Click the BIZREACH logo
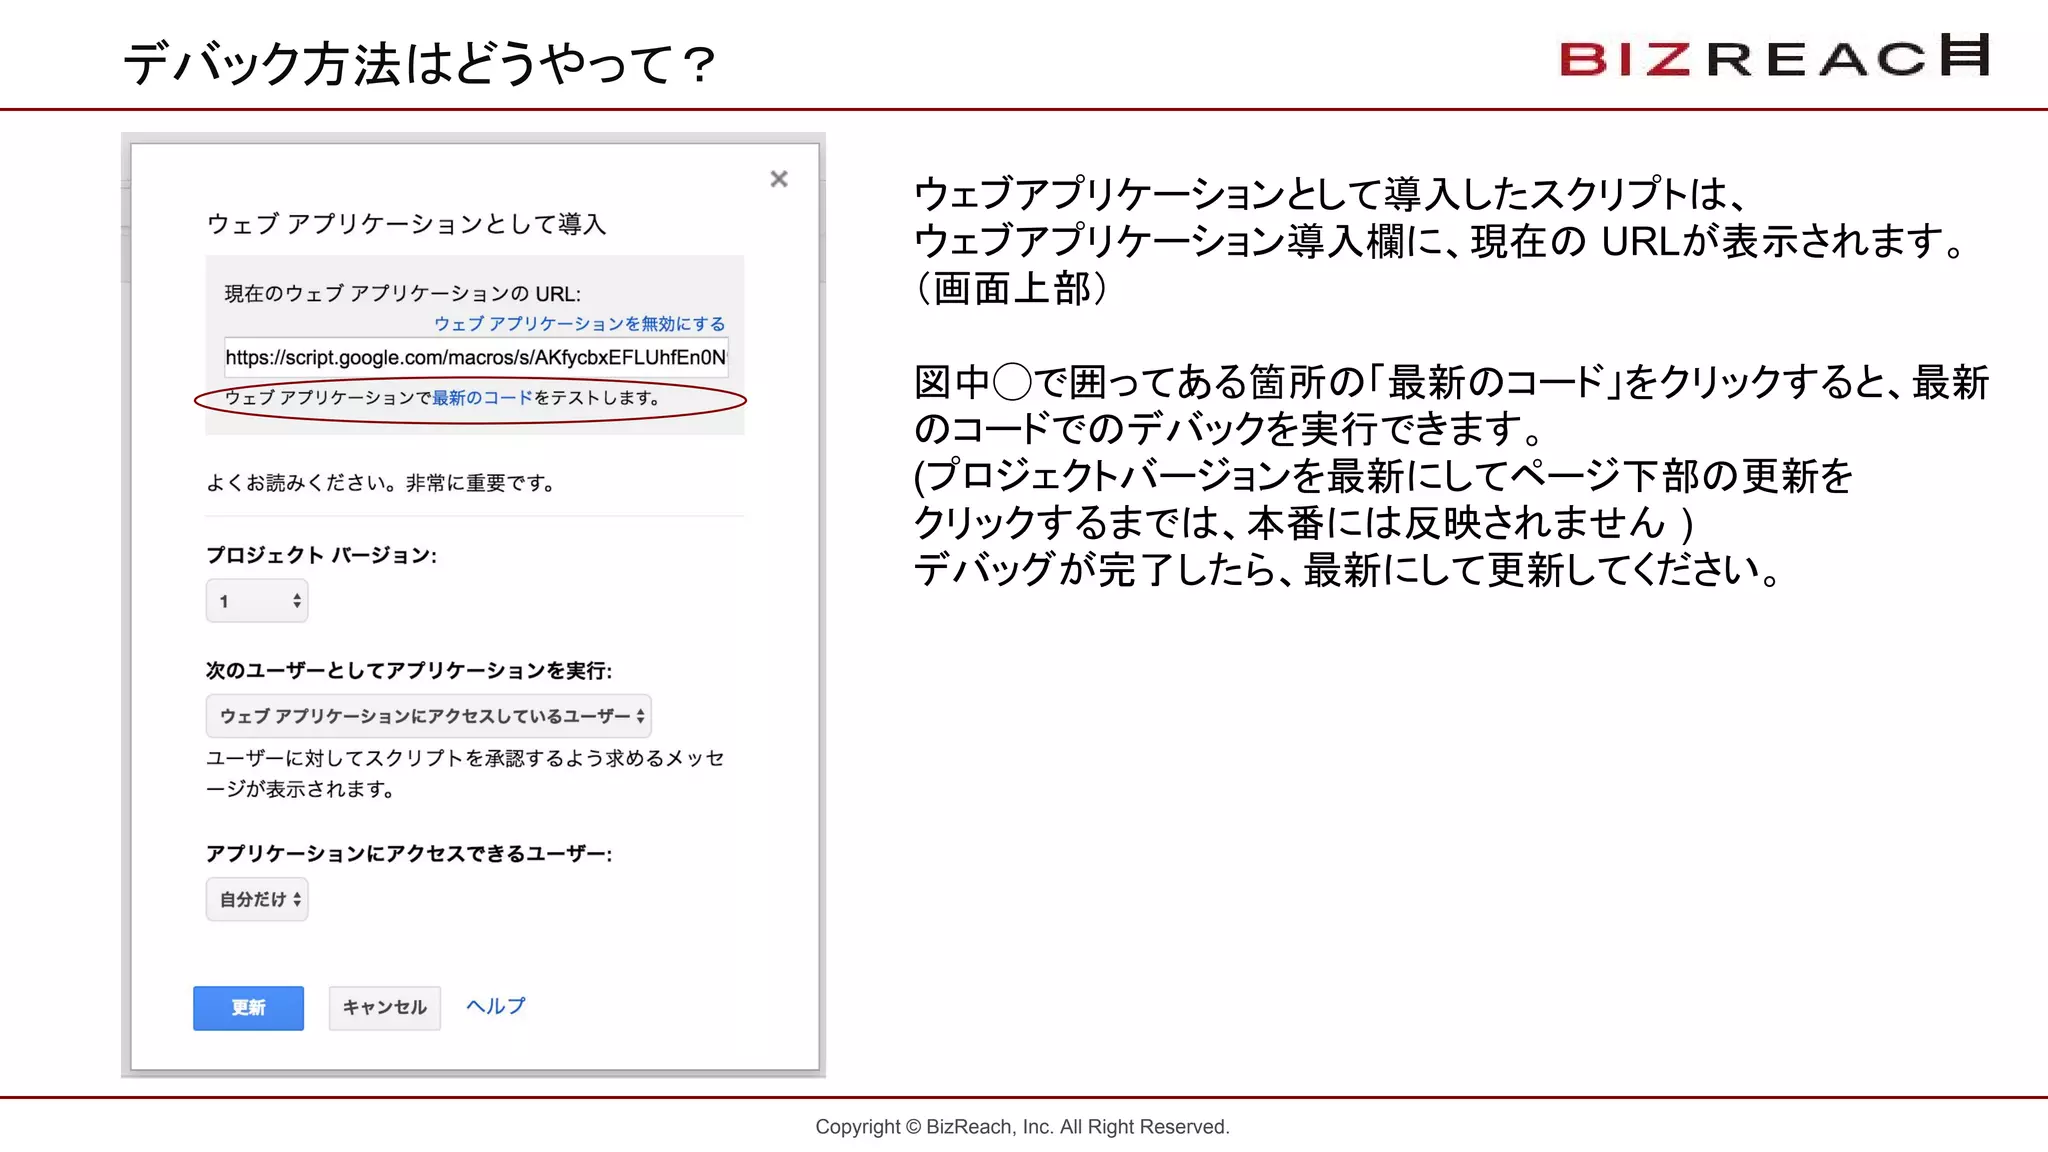 point(1774,57)
